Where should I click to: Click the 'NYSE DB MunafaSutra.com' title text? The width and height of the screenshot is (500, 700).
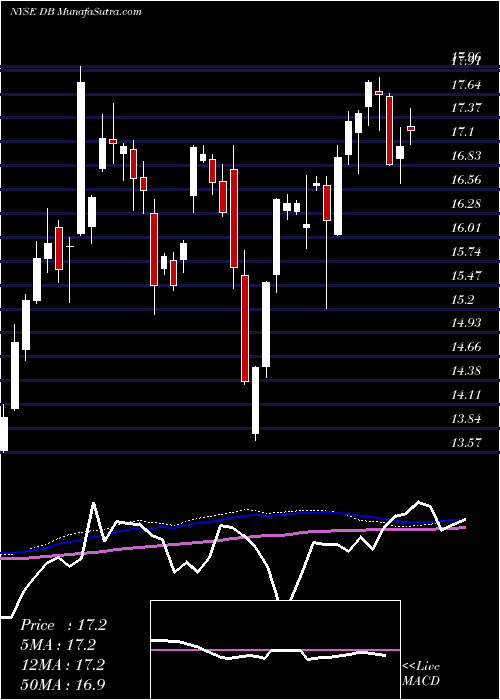[x=75, y=11]
